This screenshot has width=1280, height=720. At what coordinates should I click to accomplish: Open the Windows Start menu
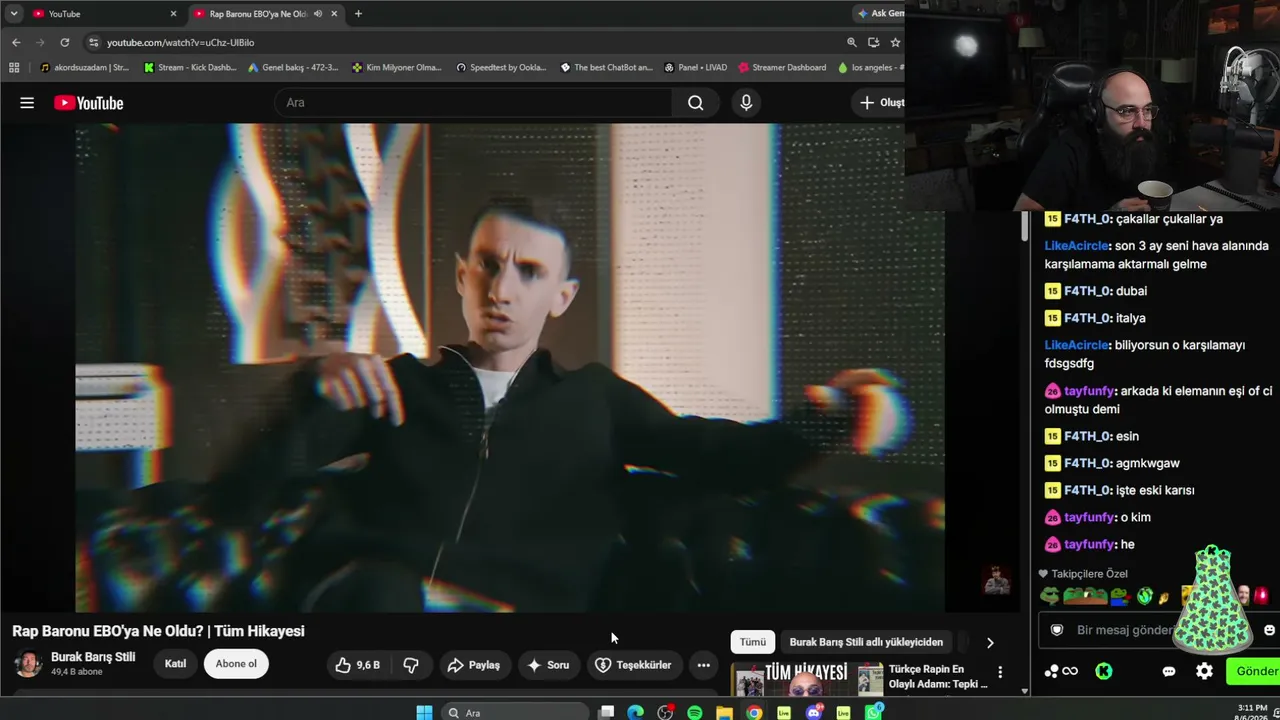point(424,712)
